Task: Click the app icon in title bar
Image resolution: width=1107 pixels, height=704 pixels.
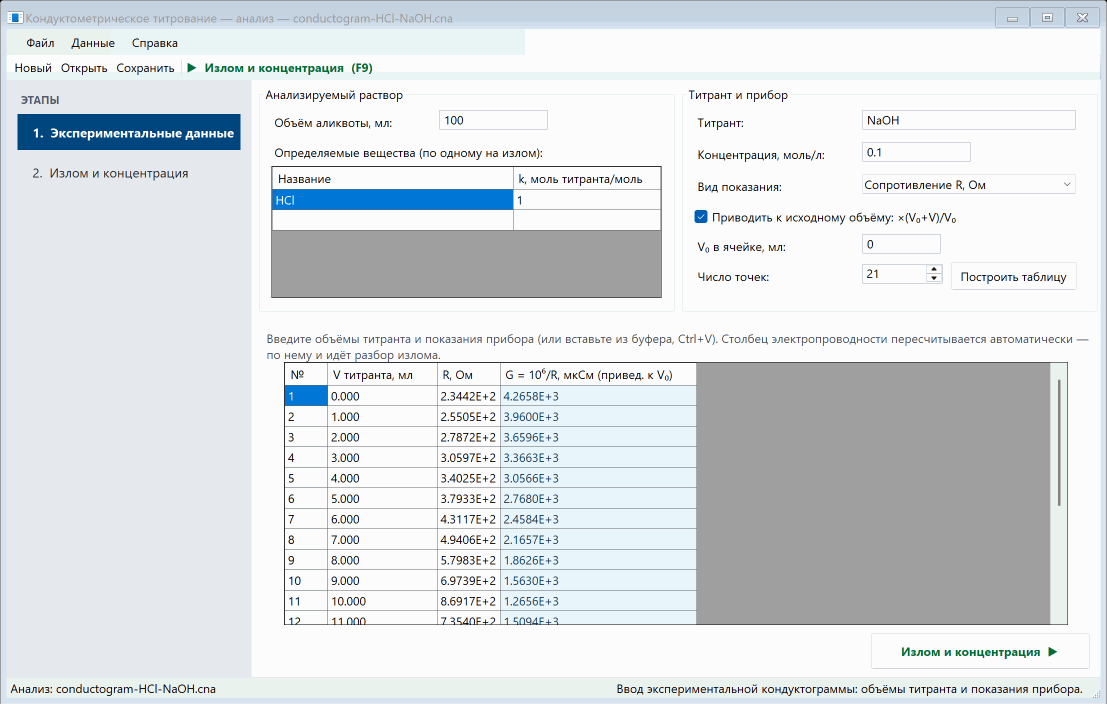Action: [14, 18]
